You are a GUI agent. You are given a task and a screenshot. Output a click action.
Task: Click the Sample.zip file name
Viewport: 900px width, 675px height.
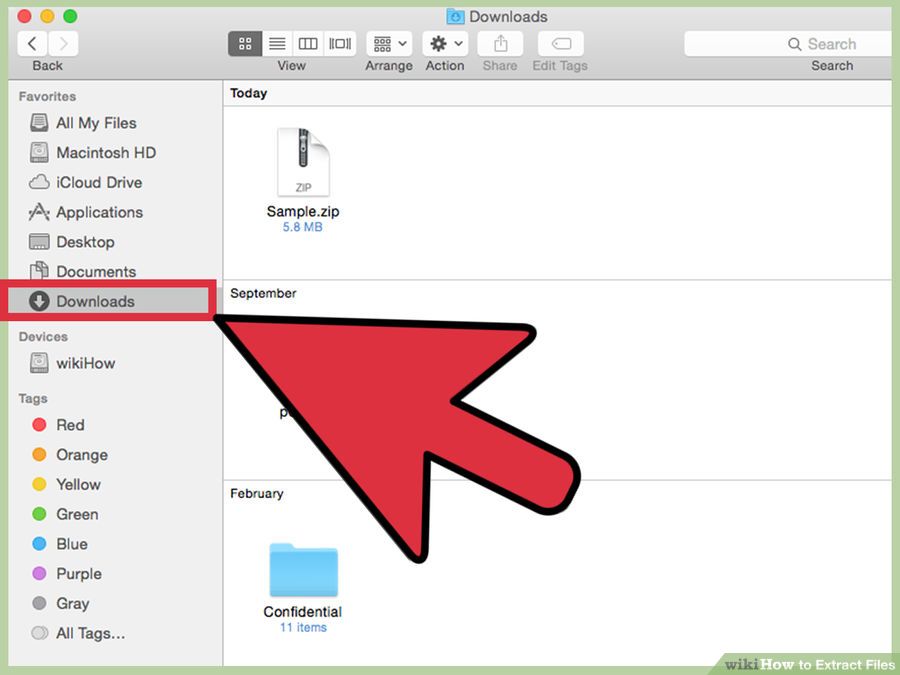302,211
